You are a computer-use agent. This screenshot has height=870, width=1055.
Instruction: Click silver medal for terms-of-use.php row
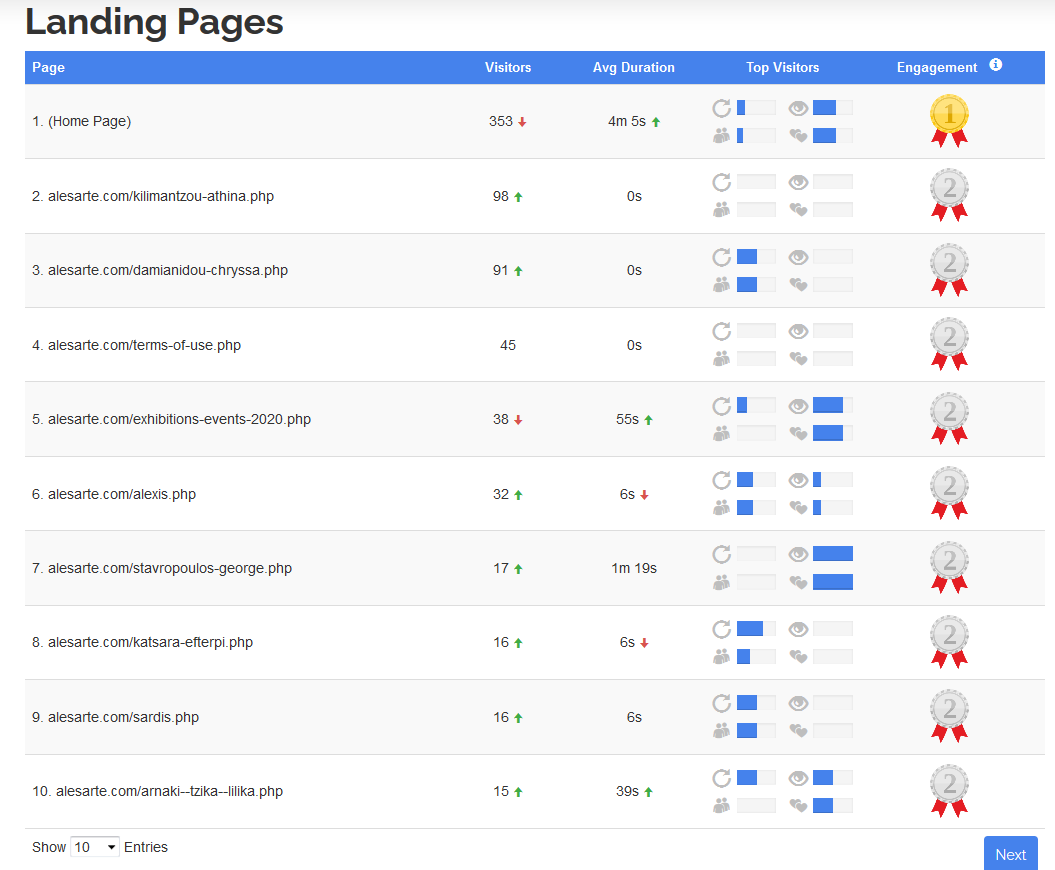(949, 344)
